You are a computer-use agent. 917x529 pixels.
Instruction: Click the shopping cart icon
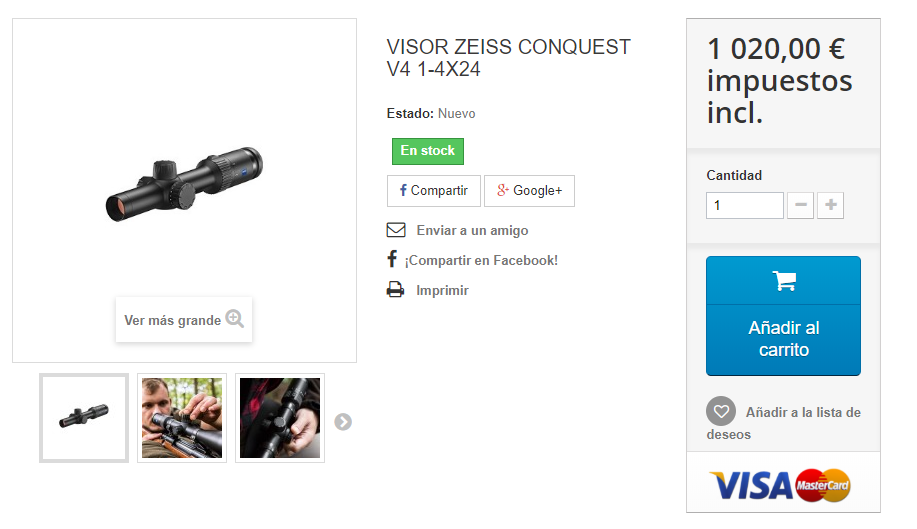(784, 281)
